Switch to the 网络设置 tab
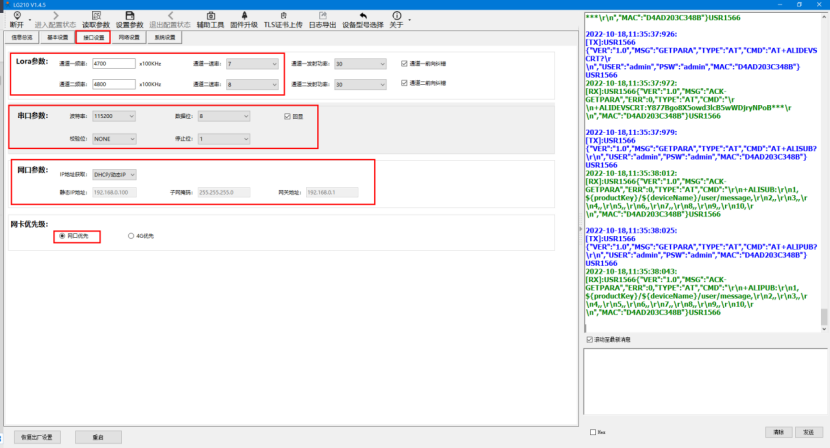 tap(129, 38)
